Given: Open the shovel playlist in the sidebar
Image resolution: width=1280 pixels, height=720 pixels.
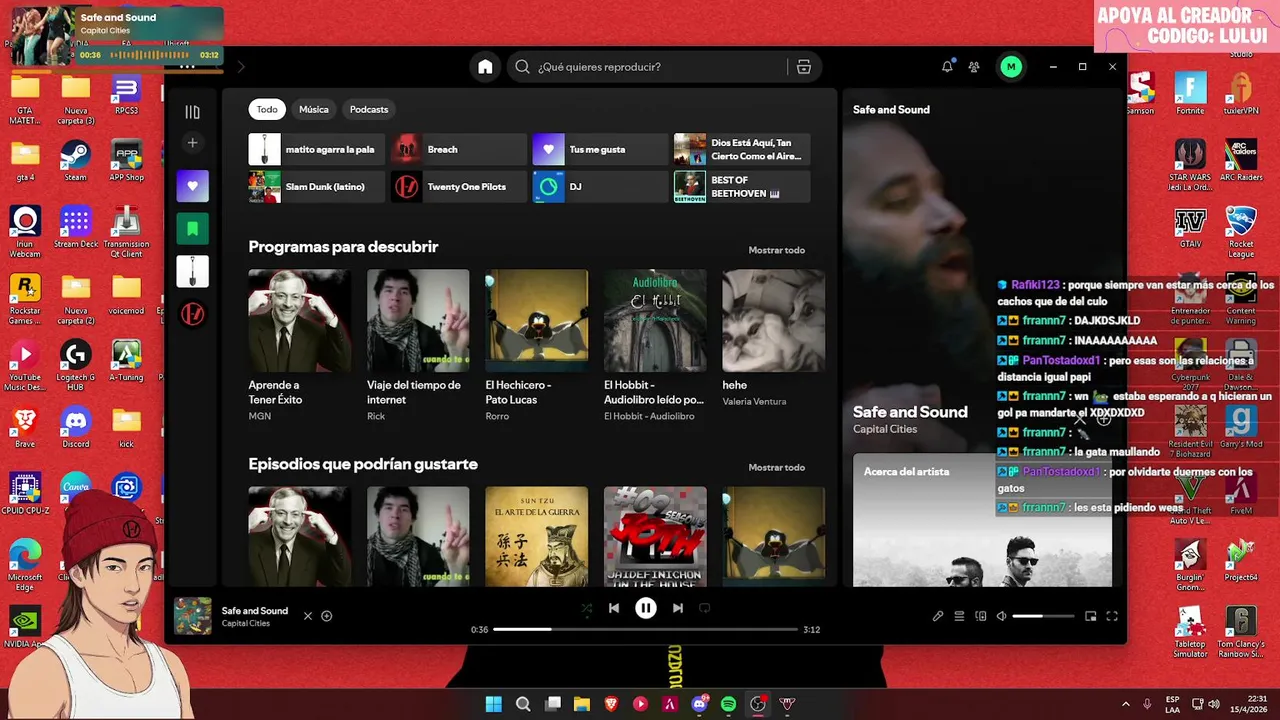Looking at the screenshot, I should [x=193, y=271].
